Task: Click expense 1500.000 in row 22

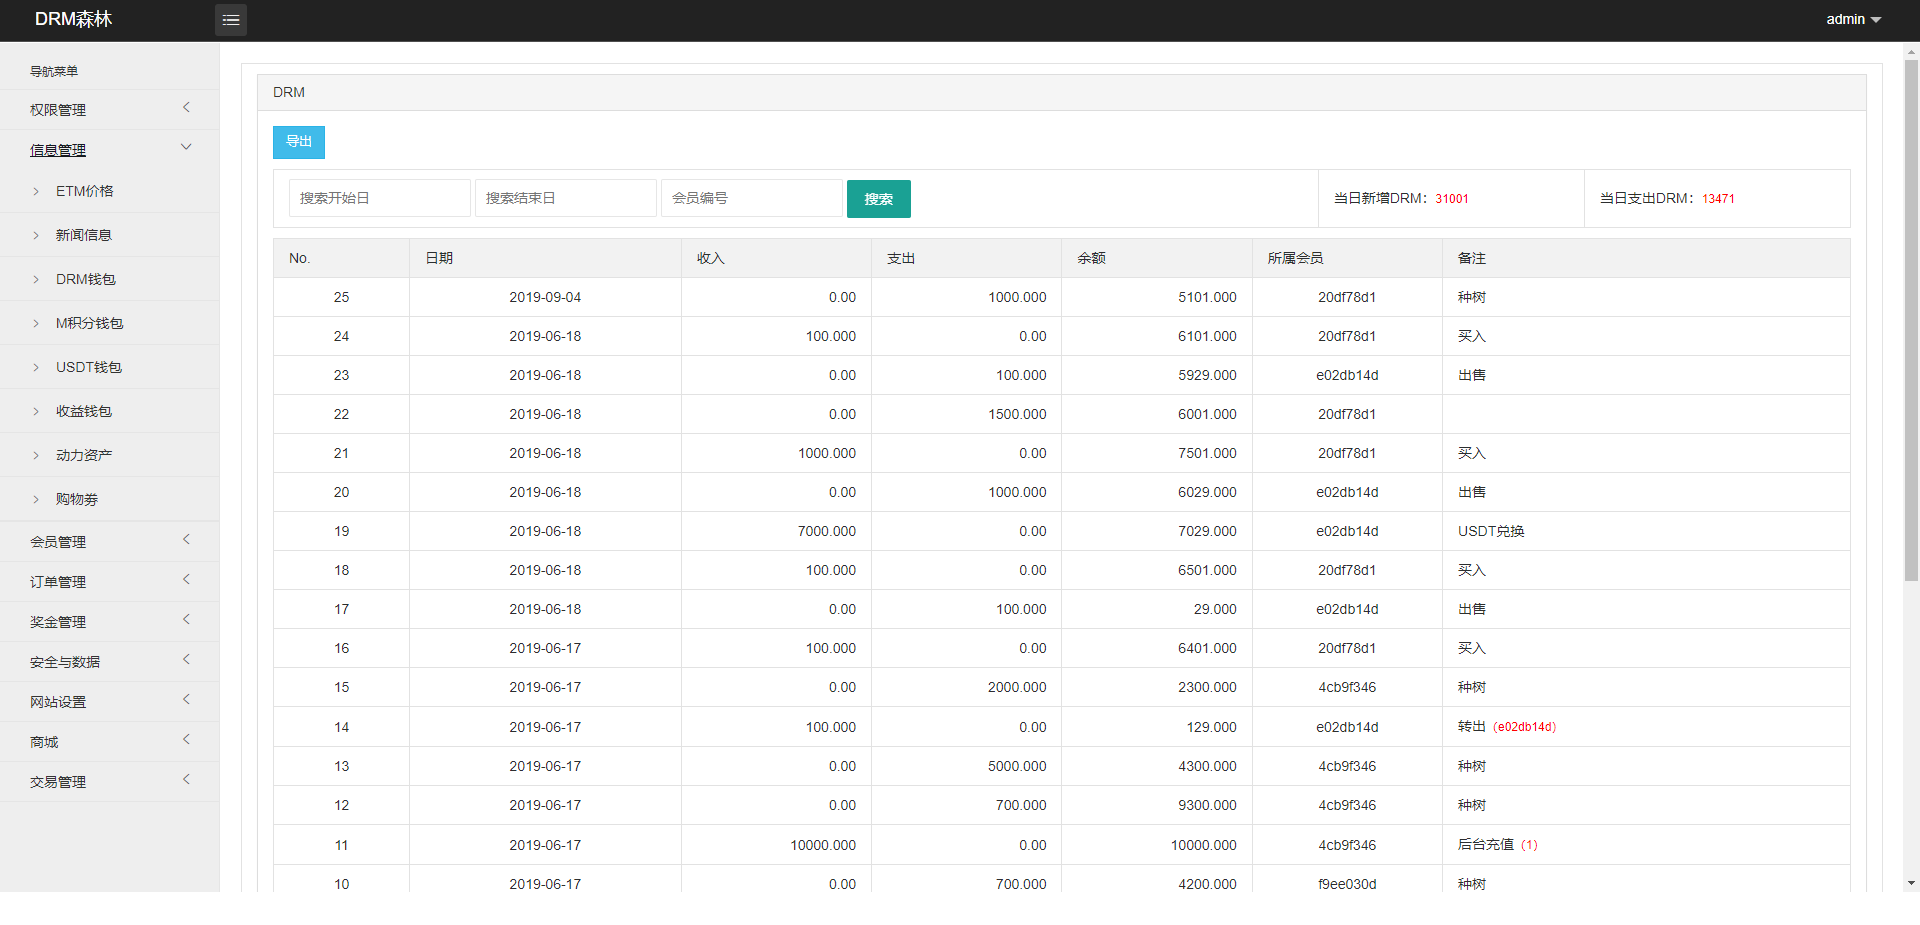Action: (x=1017, y=414)
